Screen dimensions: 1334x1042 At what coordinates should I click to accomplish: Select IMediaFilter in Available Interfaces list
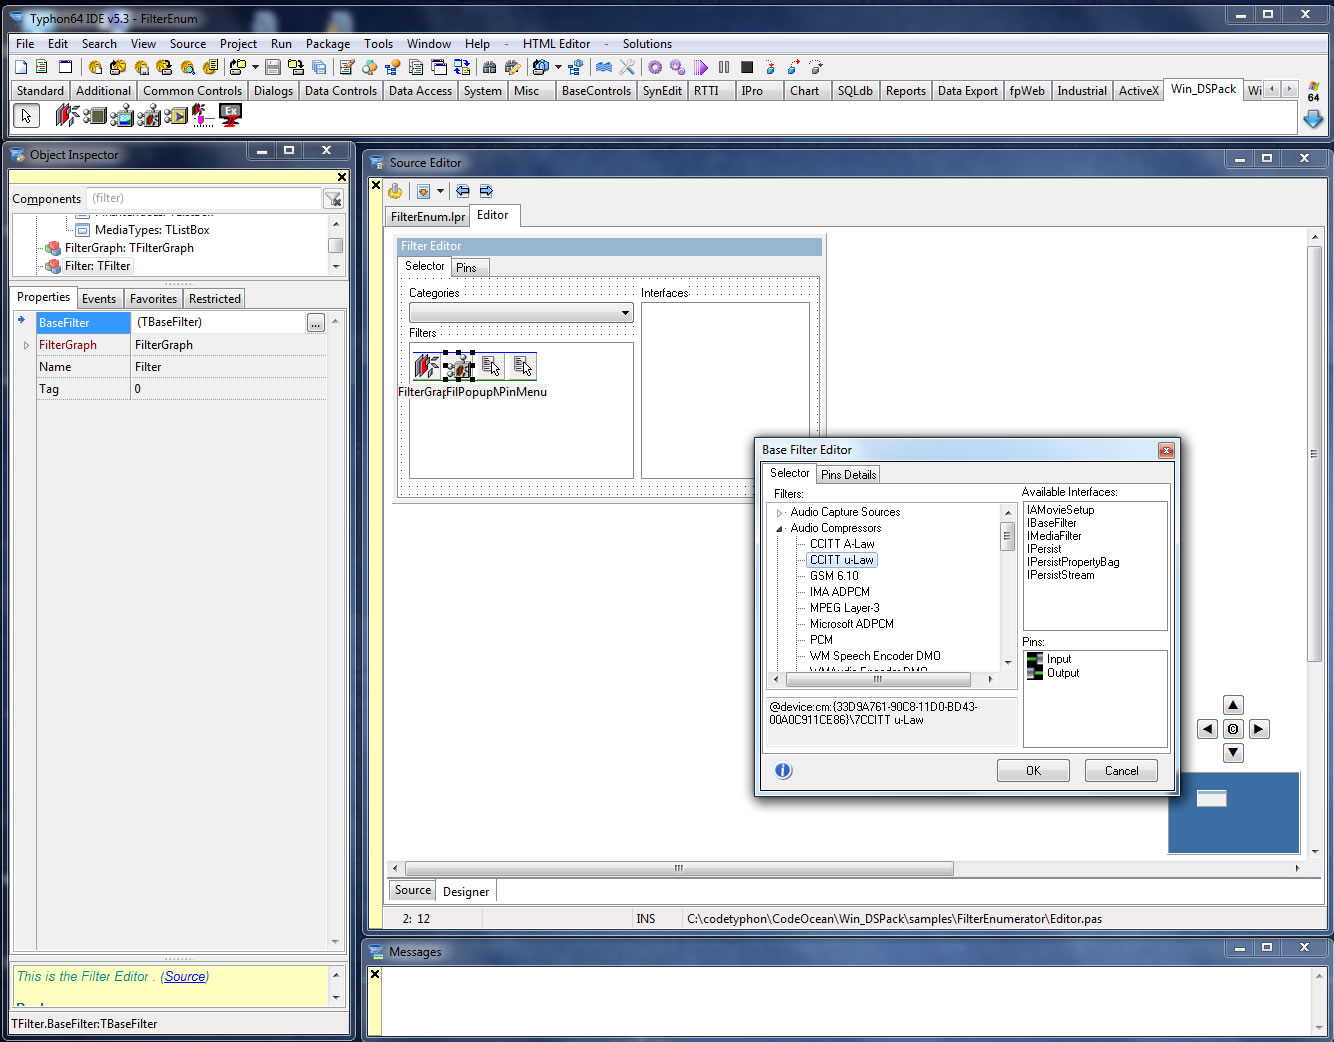coord(1054,536)
